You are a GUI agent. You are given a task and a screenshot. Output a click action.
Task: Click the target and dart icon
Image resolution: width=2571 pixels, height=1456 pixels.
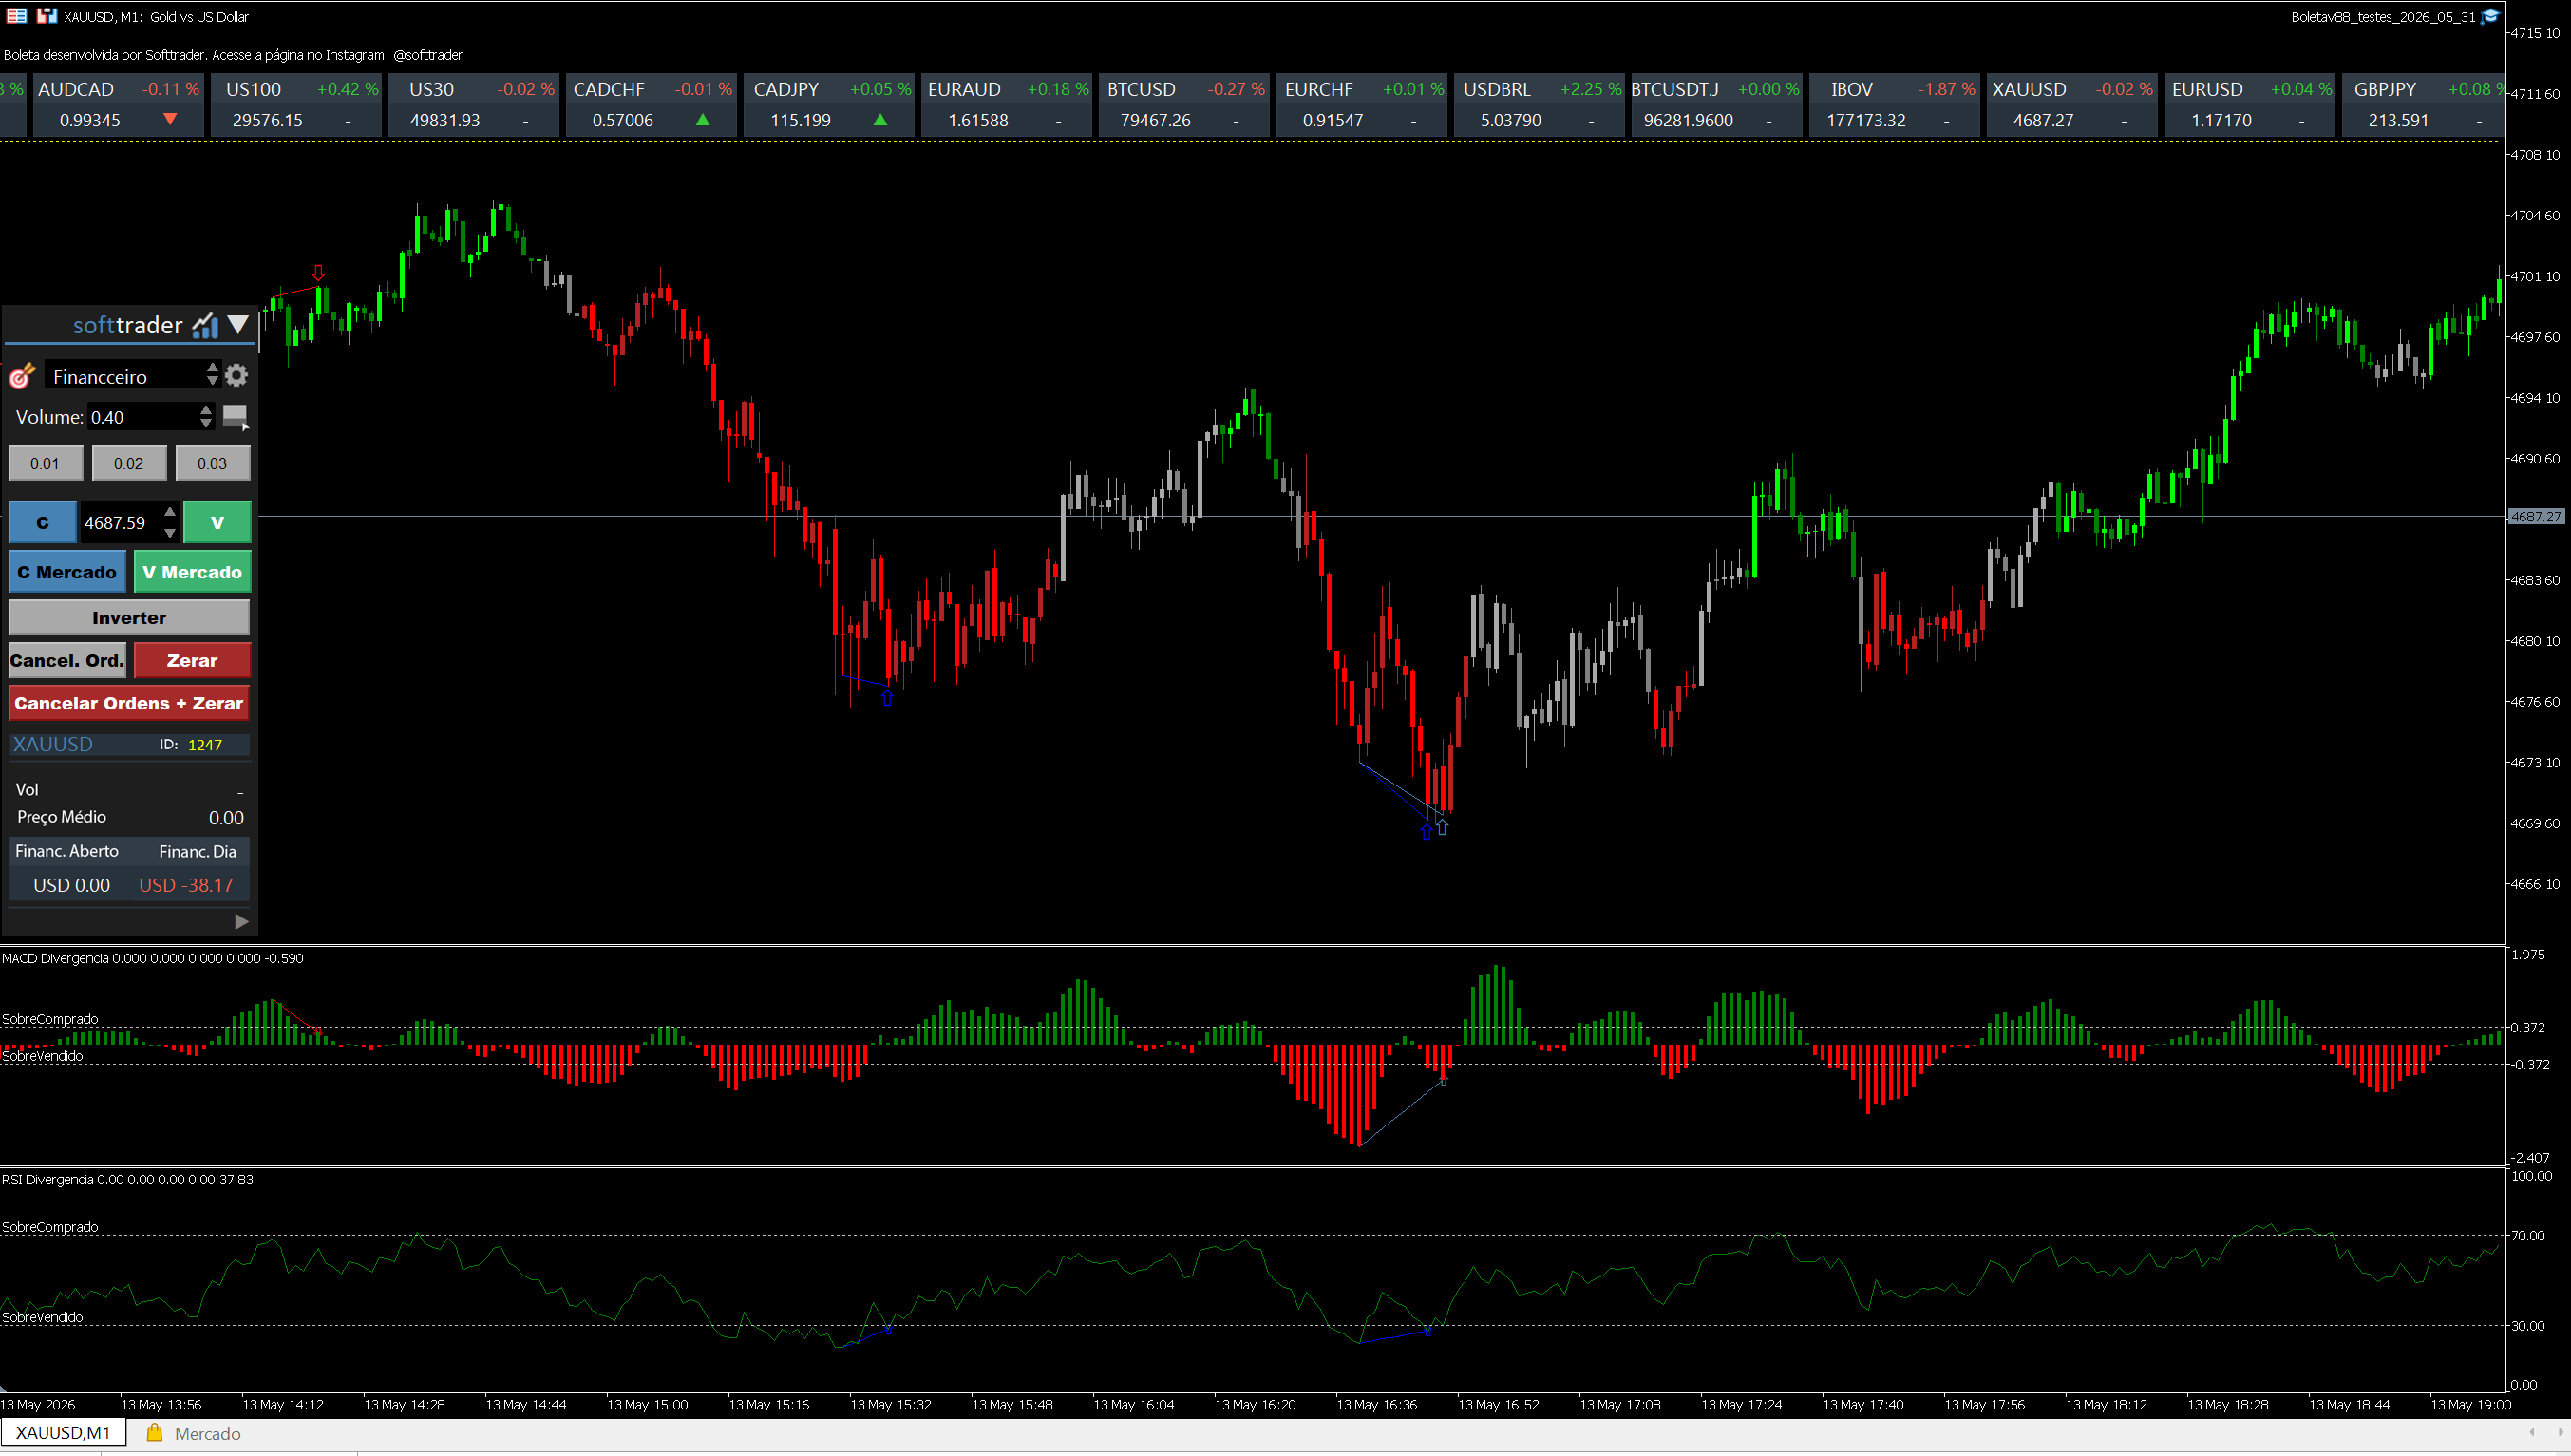pyautogui.click(x=22, y=376)
